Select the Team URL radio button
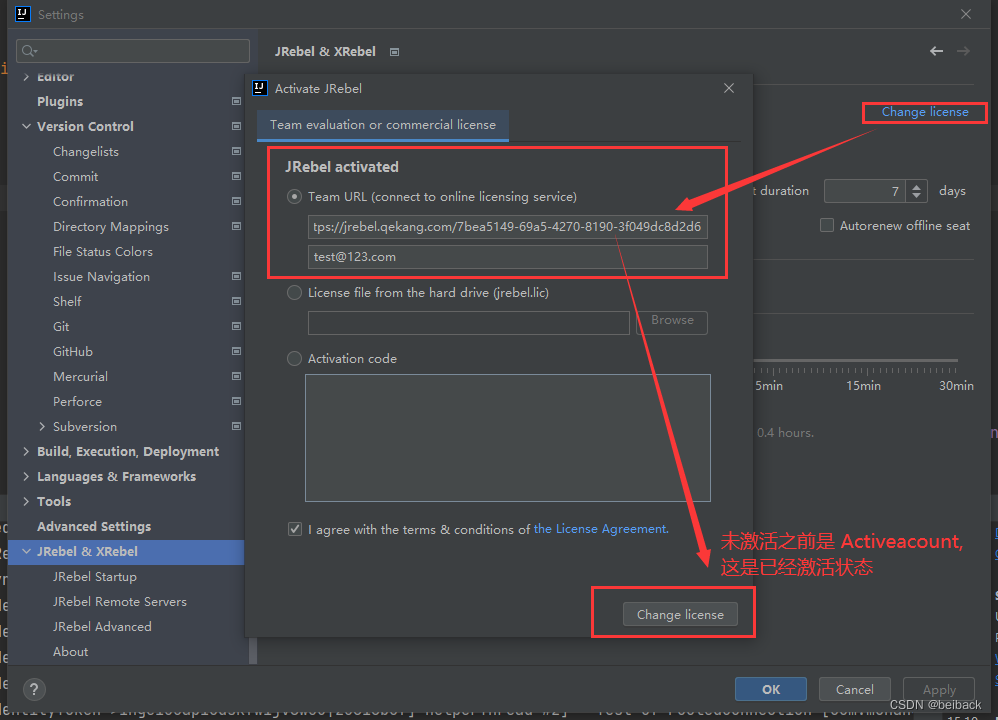This screenshot has height=720, width=998. tap(294, 197)
